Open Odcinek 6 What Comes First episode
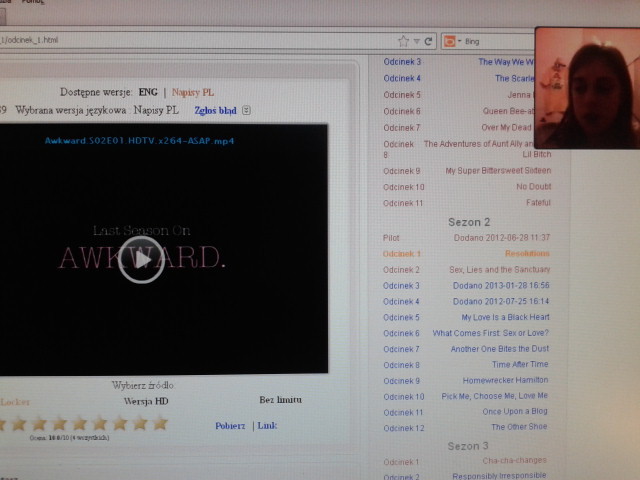 click(x=466, y=333)
